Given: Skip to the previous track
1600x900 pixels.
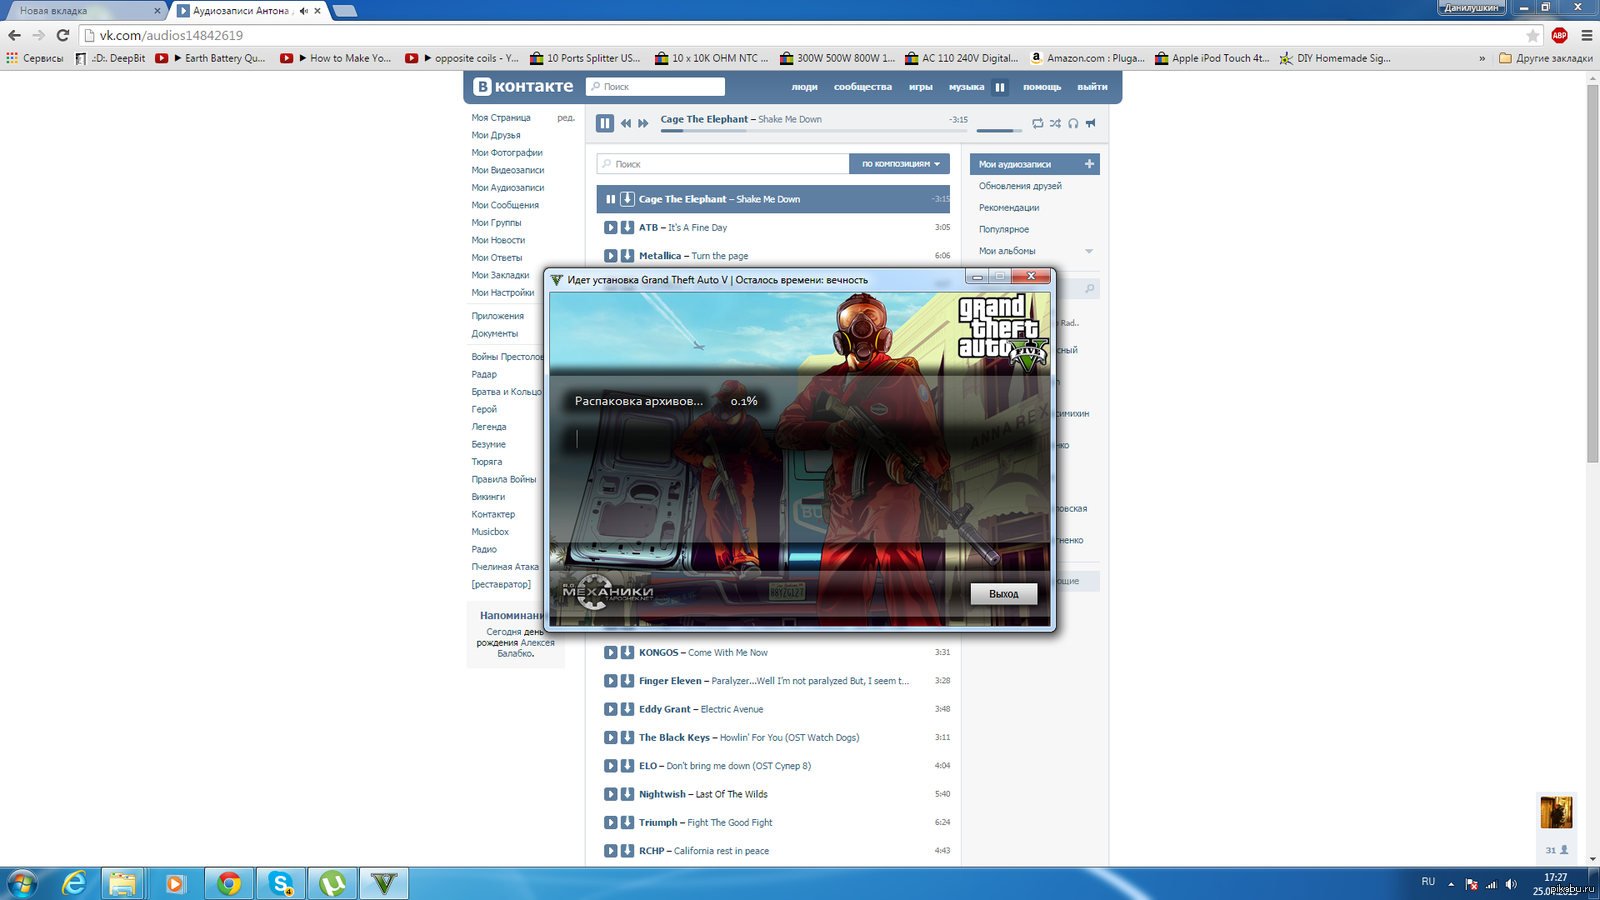Looking at the screenshot, I should coord(626,123).
